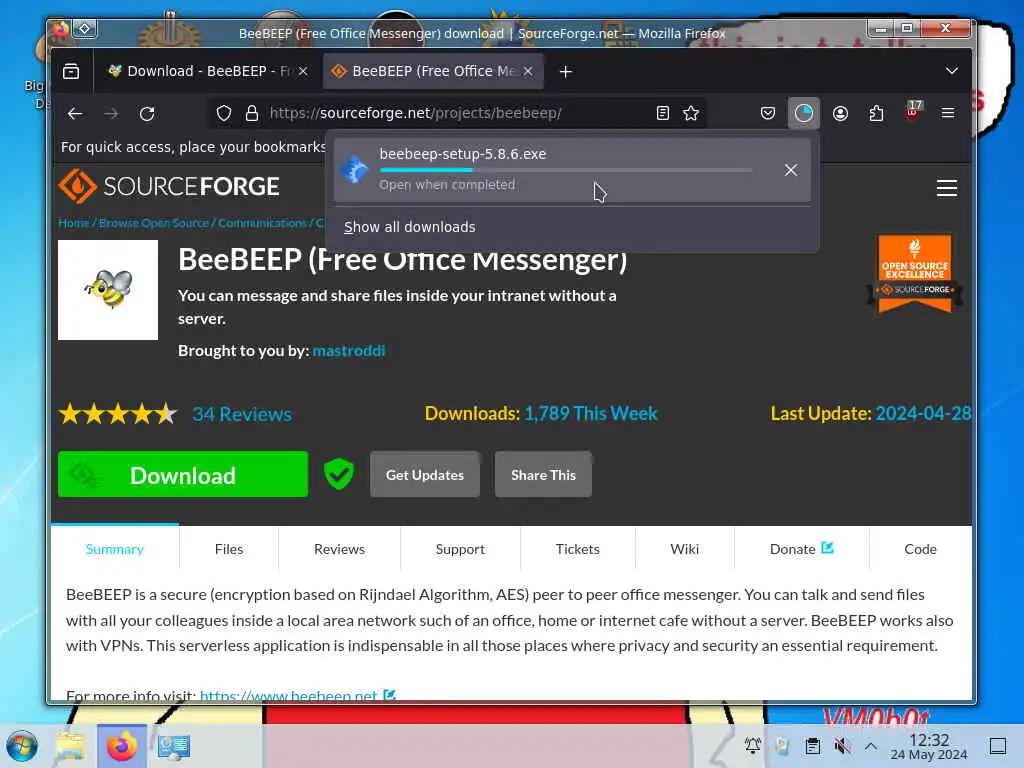Open the beebeep-setup-5.8.6.exe download entry

(572, 170)
